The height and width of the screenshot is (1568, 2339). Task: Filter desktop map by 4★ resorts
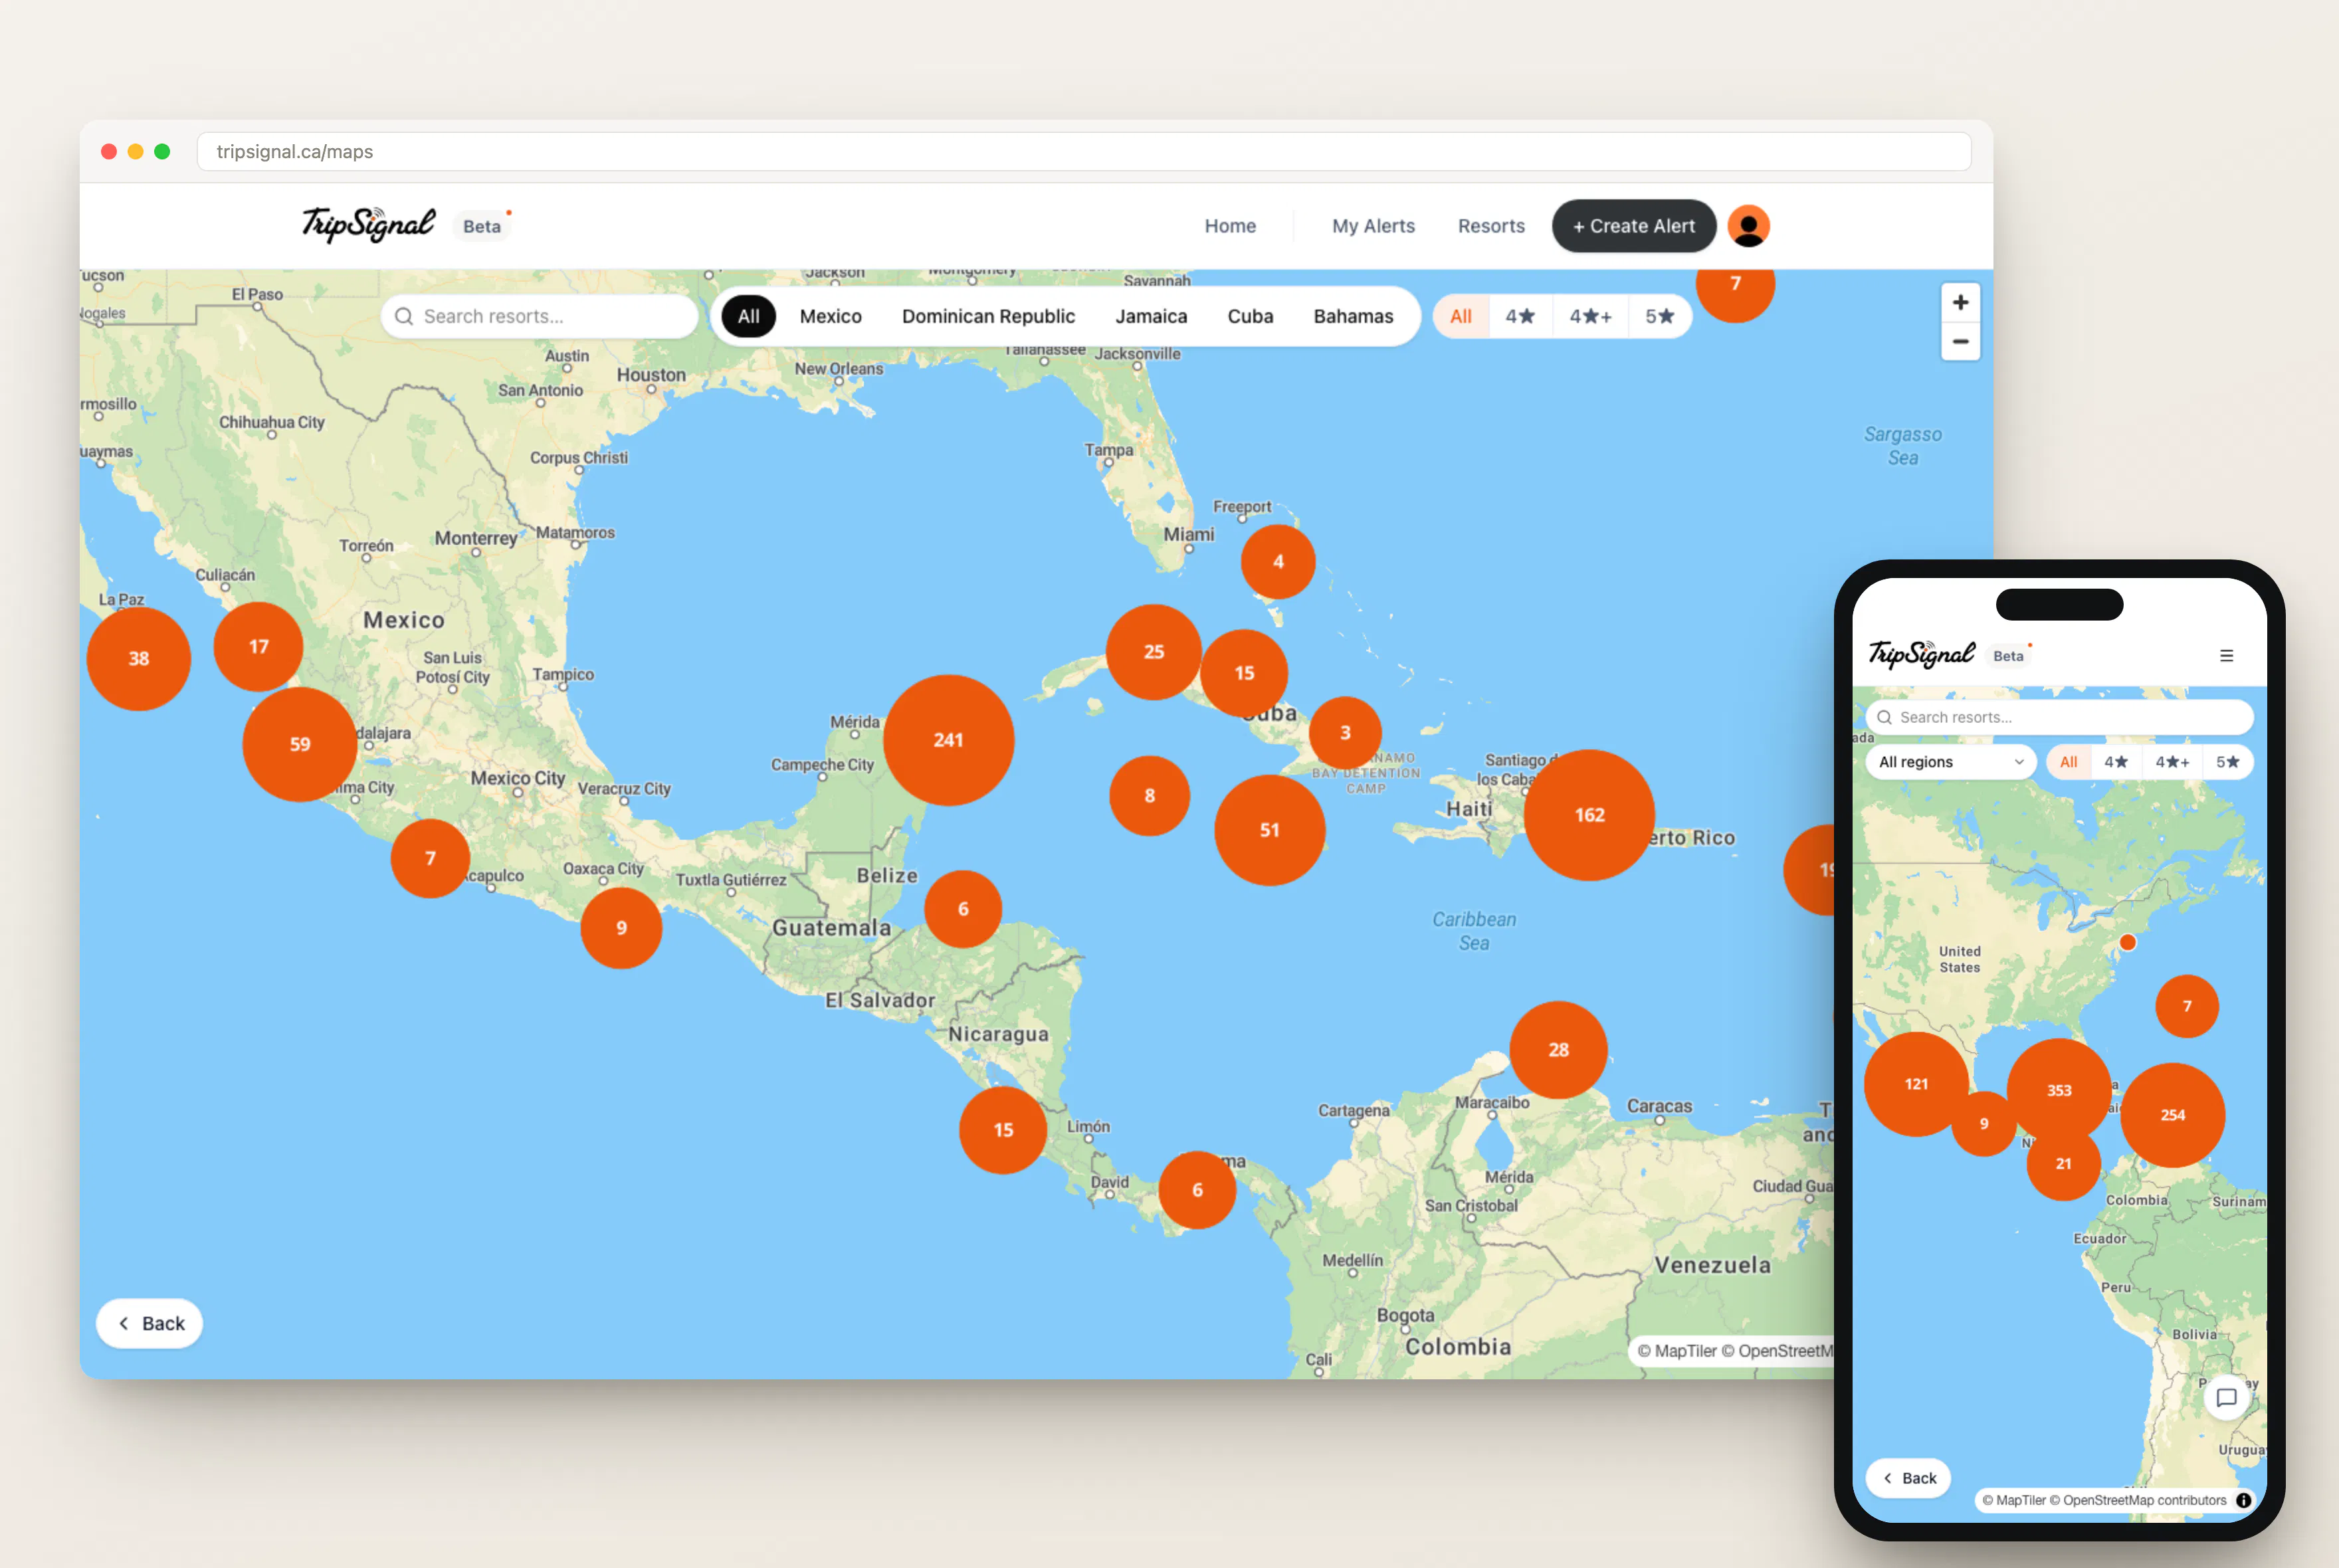tap(1520, 316)
